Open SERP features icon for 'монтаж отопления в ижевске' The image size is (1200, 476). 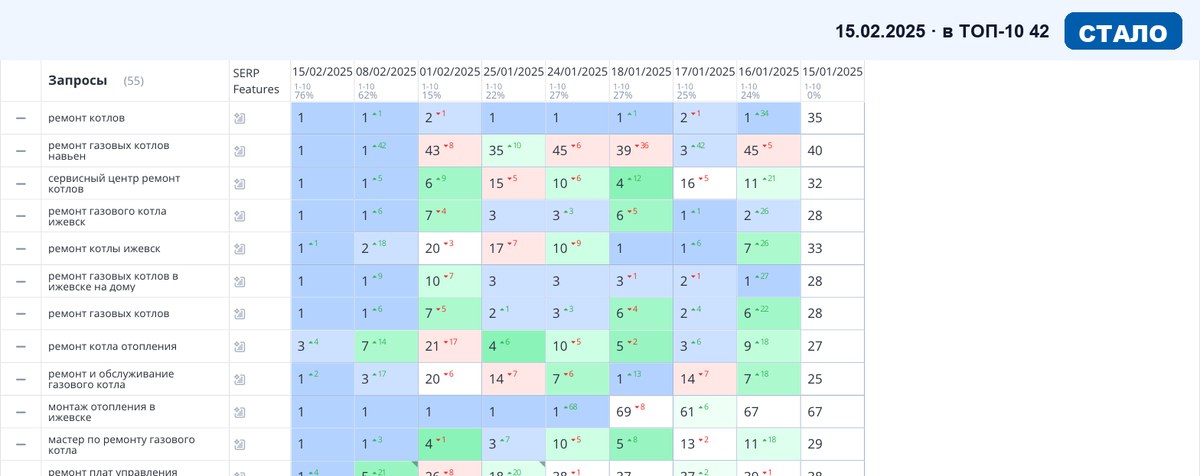click(239, 412)
